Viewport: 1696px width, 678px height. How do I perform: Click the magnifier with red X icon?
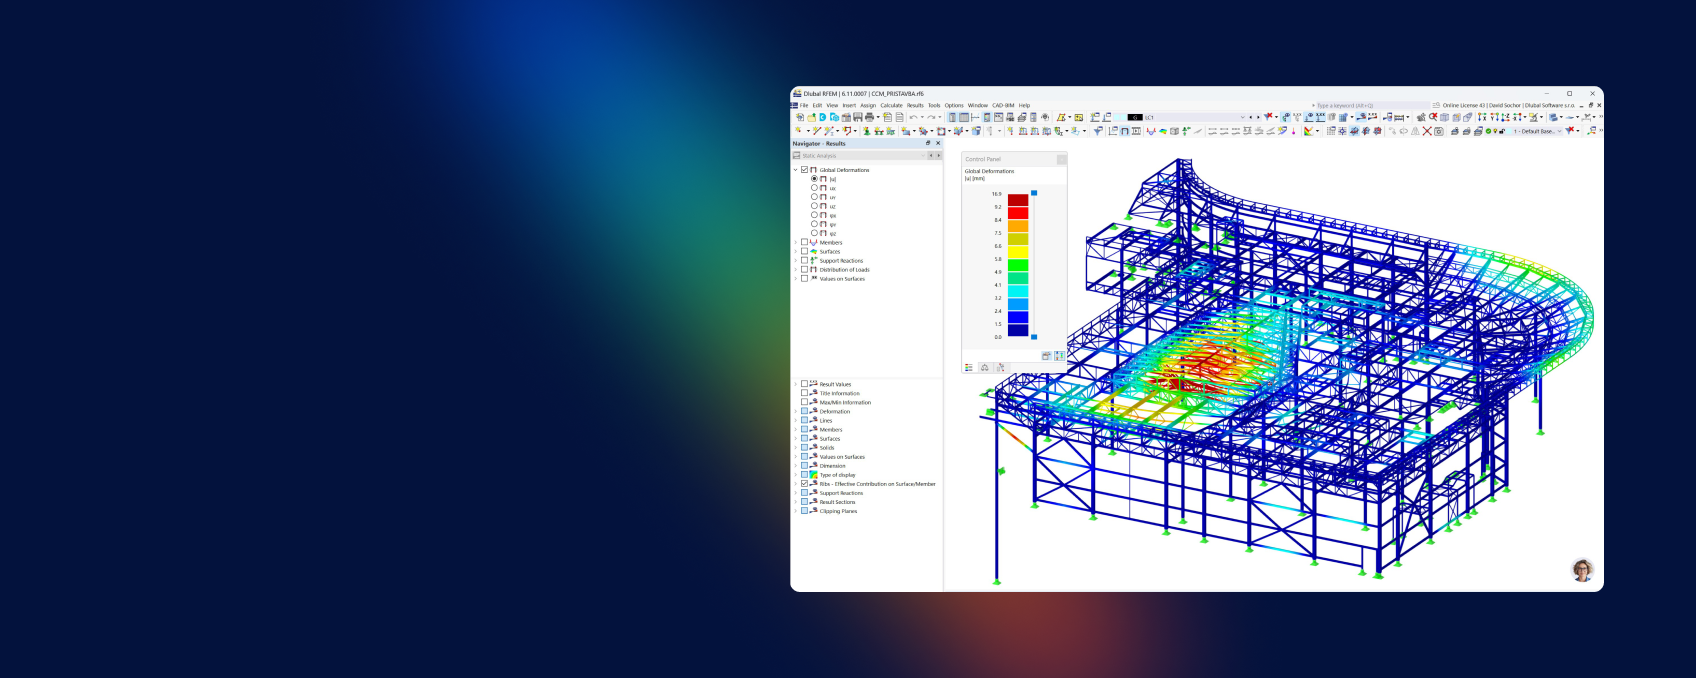1433,117
